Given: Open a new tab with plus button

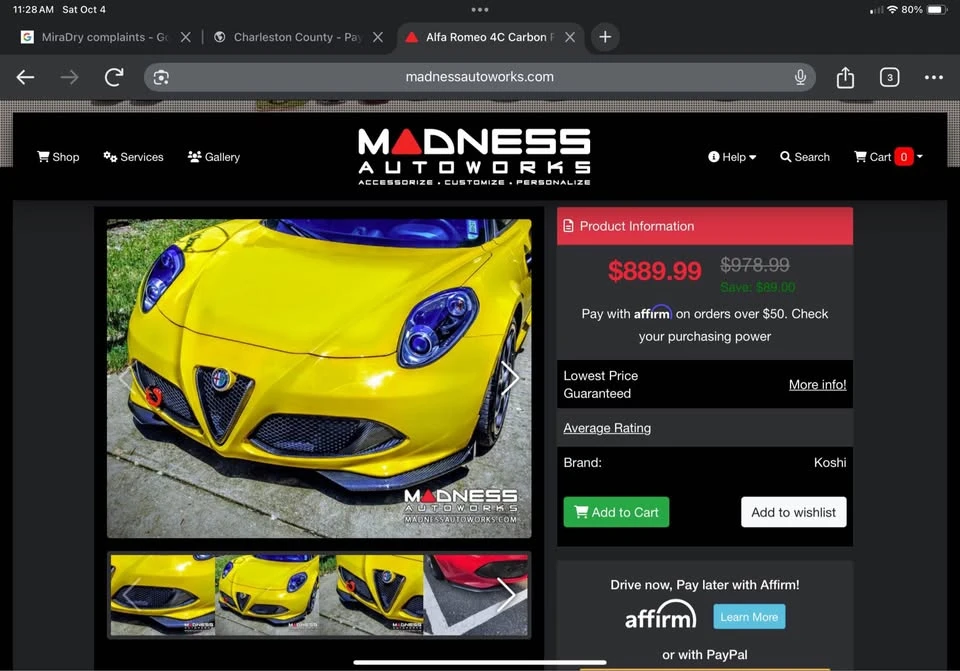Looking at the screenshot, I should tap(605, 37).
